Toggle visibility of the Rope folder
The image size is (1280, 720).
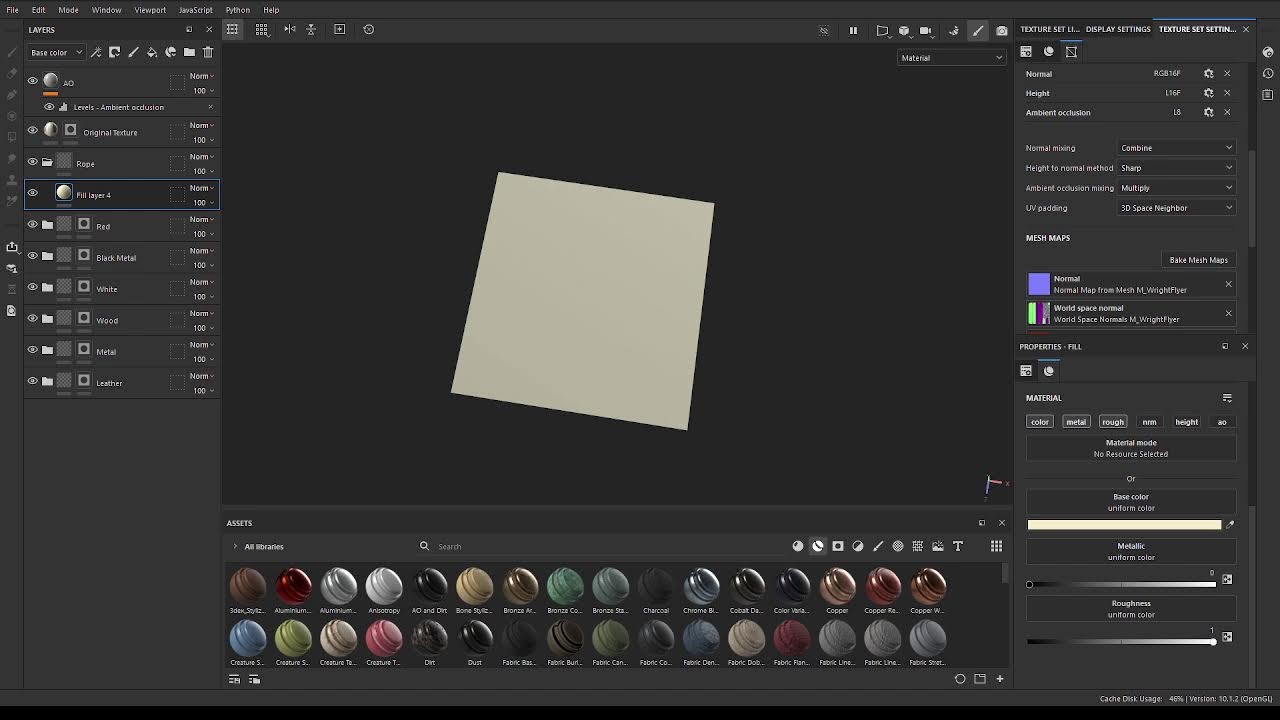pos(32,162)
